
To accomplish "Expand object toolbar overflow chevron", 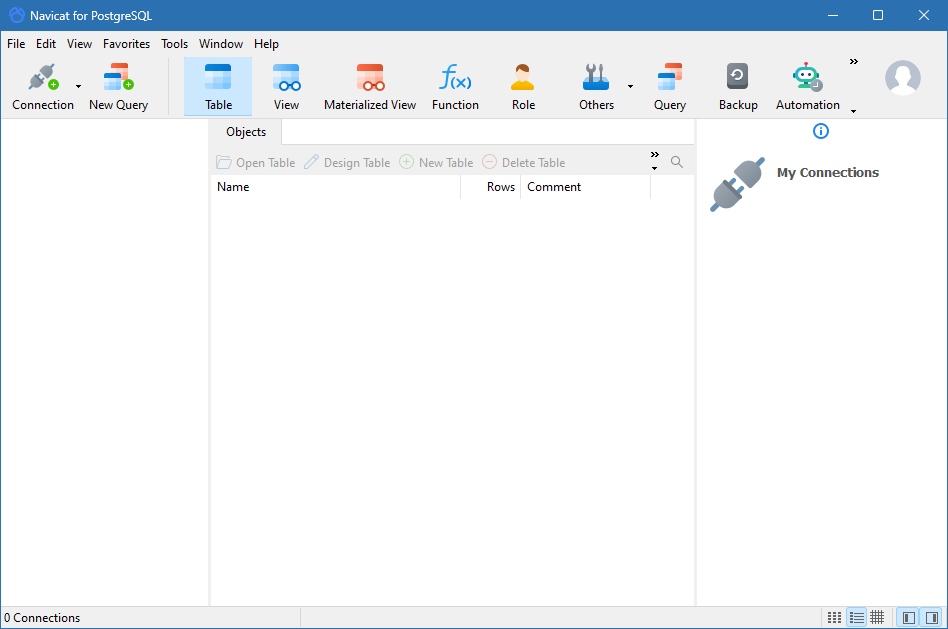I will (x=655, y=155).
